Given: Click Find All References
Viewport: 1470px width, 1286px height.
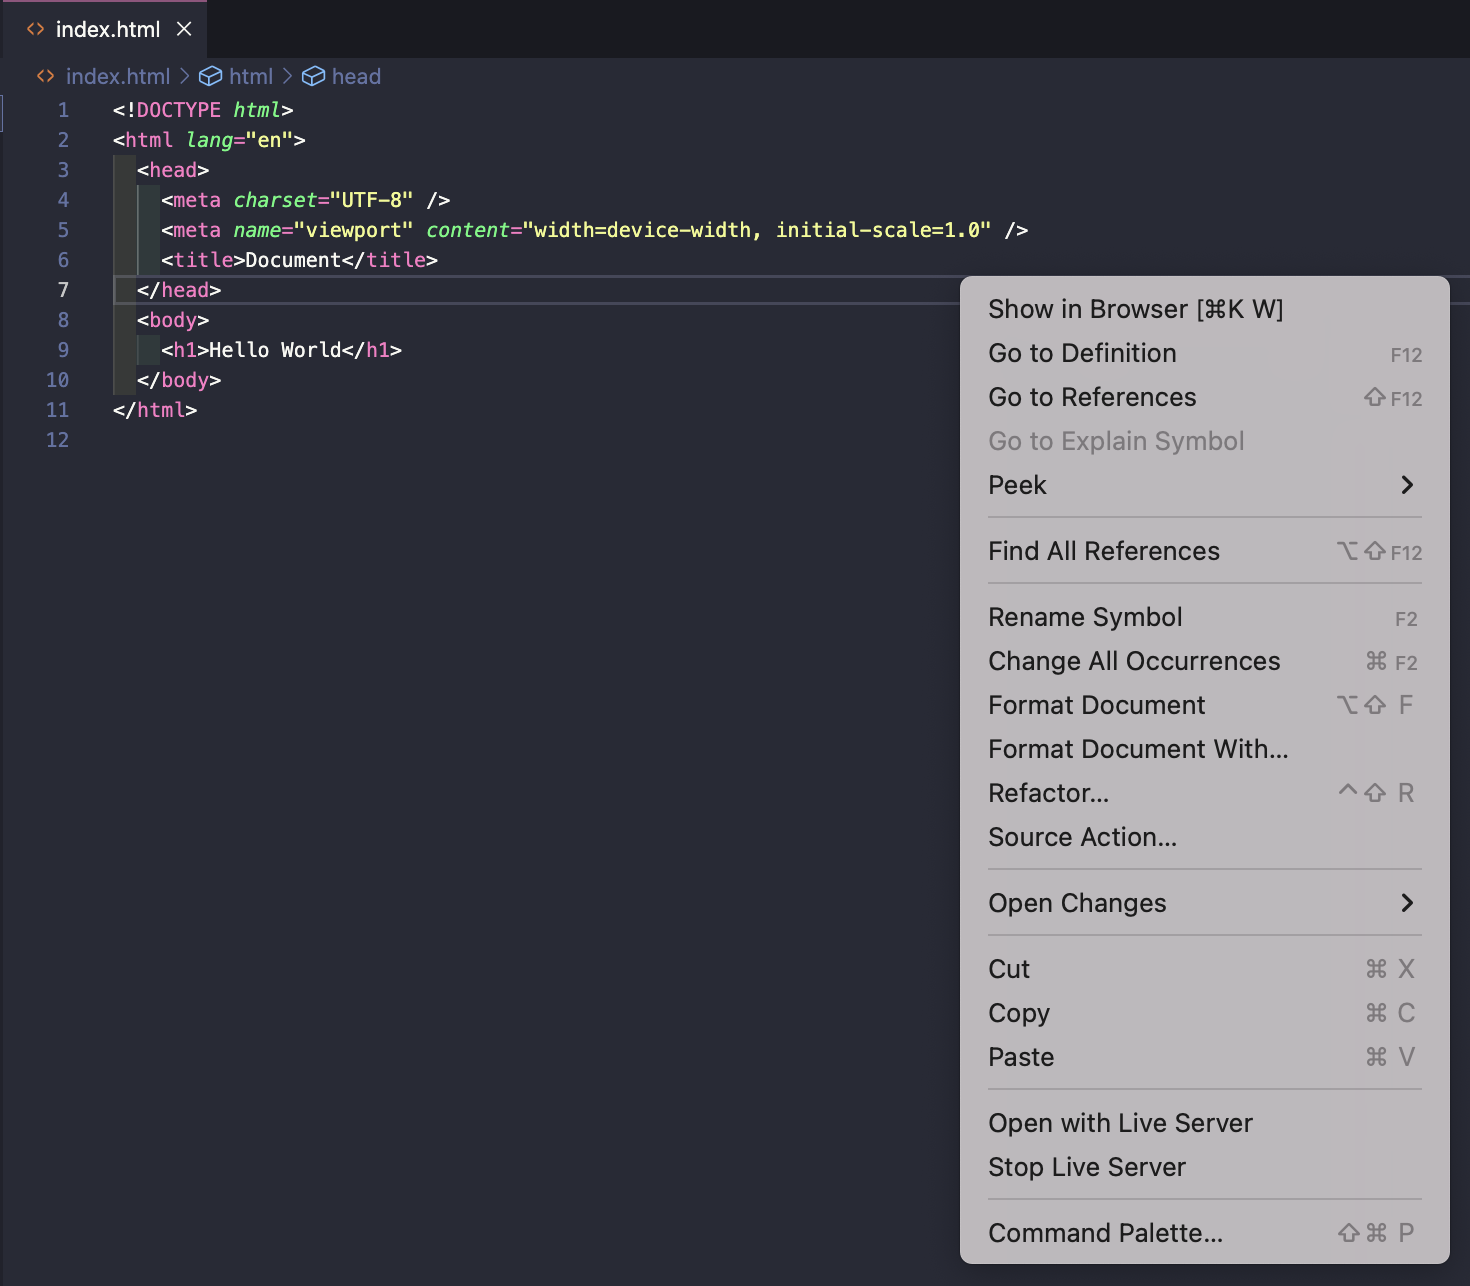Looking at the screenshot, I should pos(1103,551).
